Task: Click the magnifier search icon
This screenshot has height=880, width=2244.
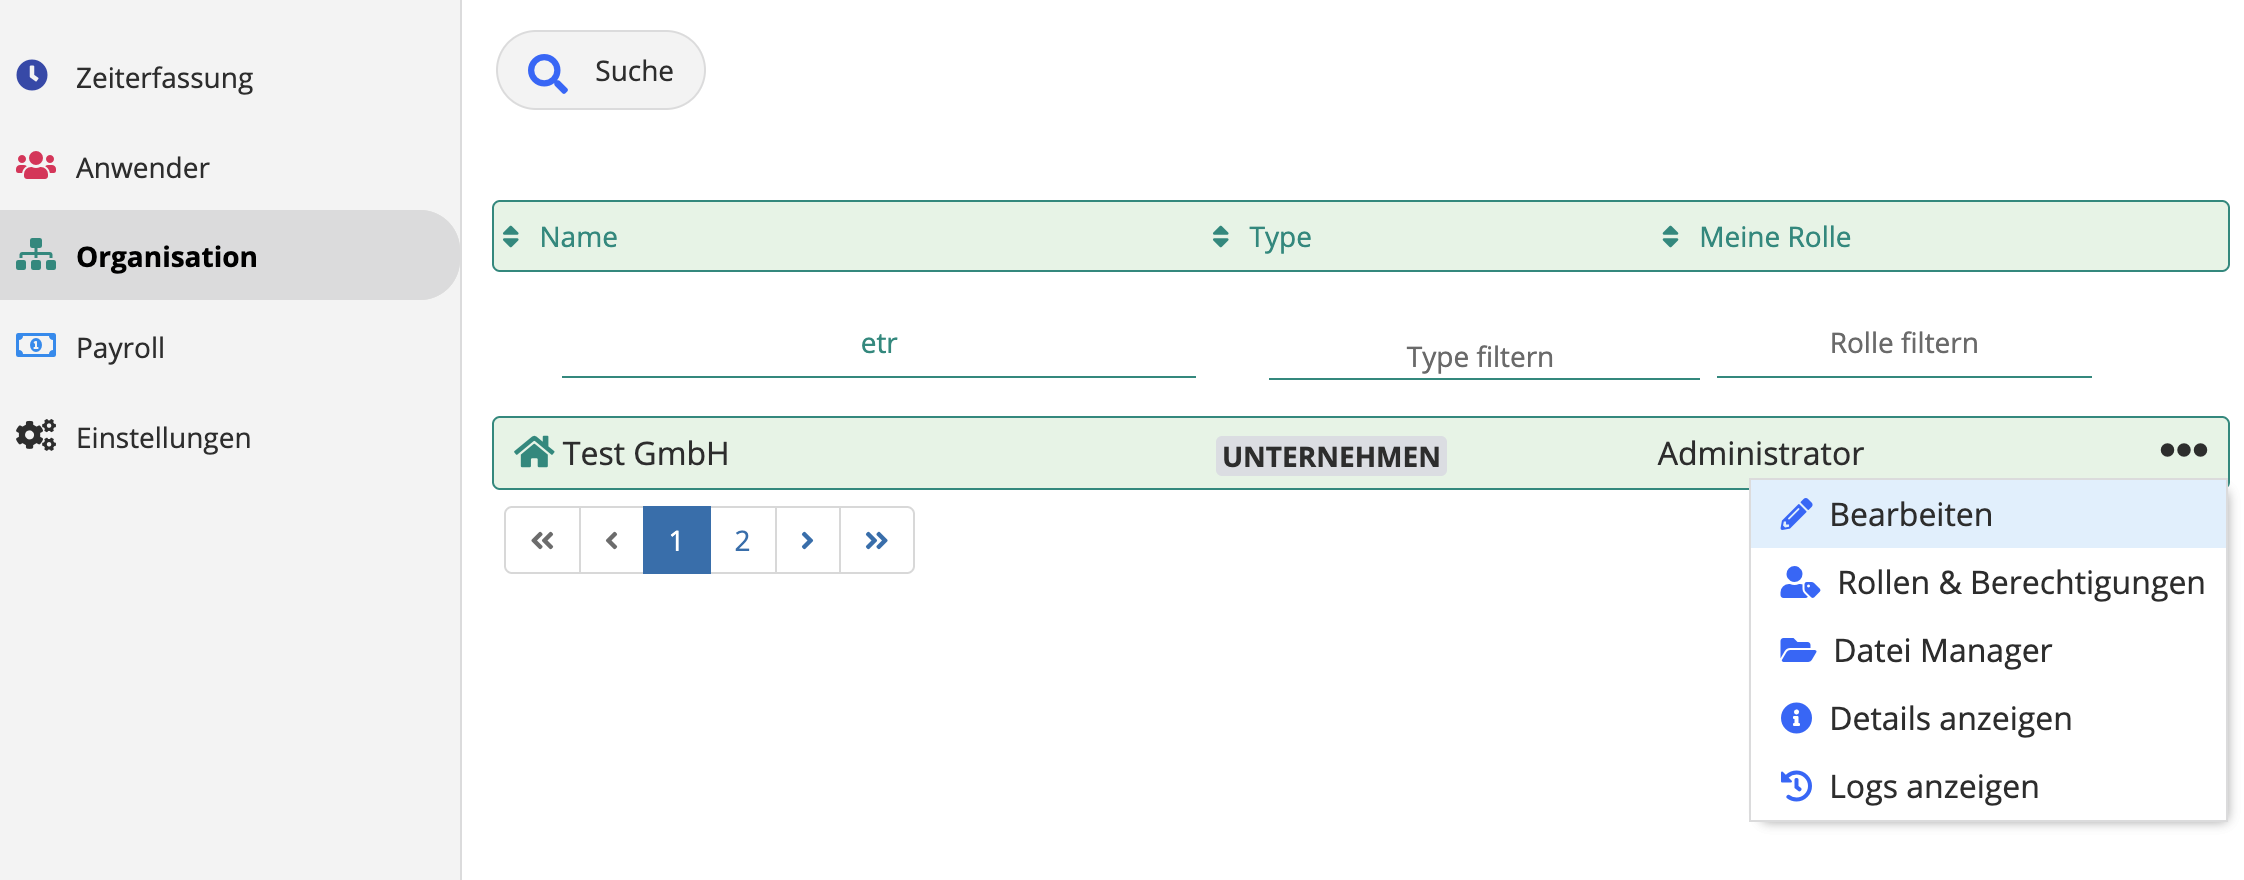Action: [547, 73]
